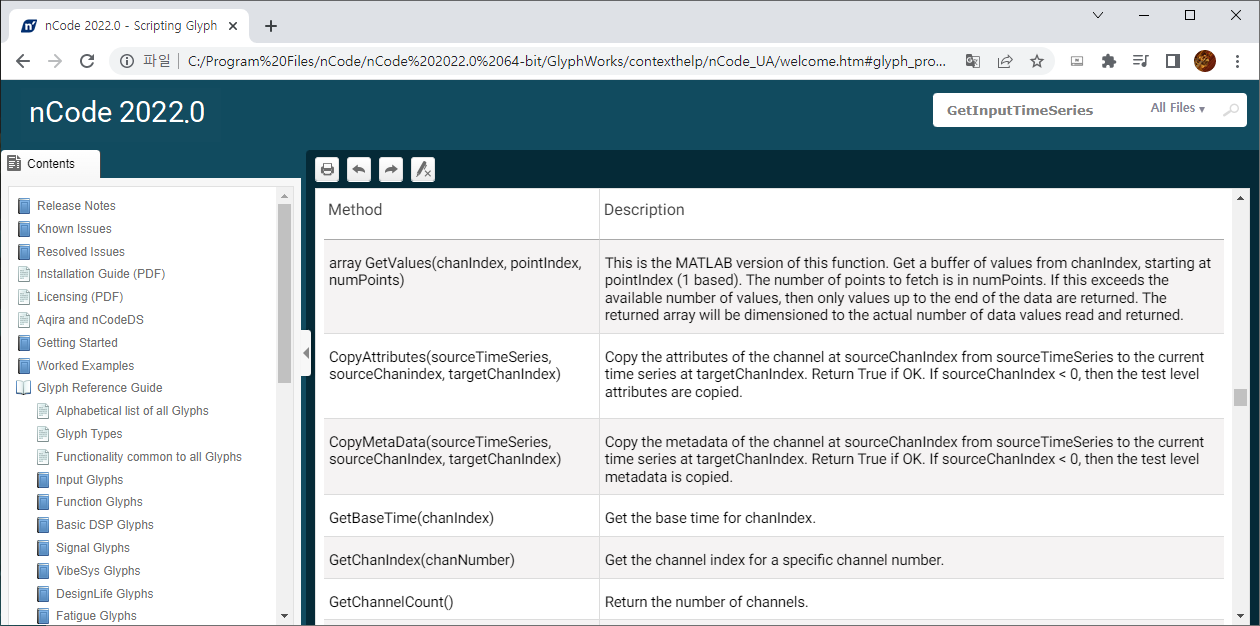Open Installation Guide (PDF)

pos(101,274)
